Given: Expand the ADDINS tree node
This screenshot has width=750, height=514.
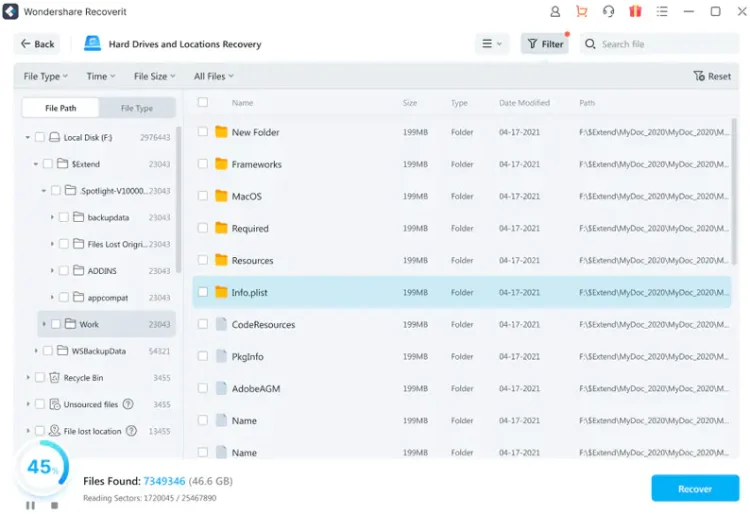Looking at the screenshot, I should [52, 271].
